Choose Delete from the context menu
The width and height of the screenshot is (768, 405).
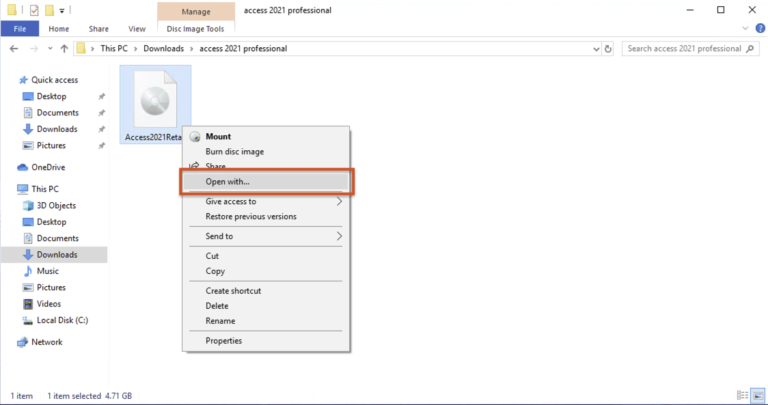pyautogui.click(x=267, y=306)
